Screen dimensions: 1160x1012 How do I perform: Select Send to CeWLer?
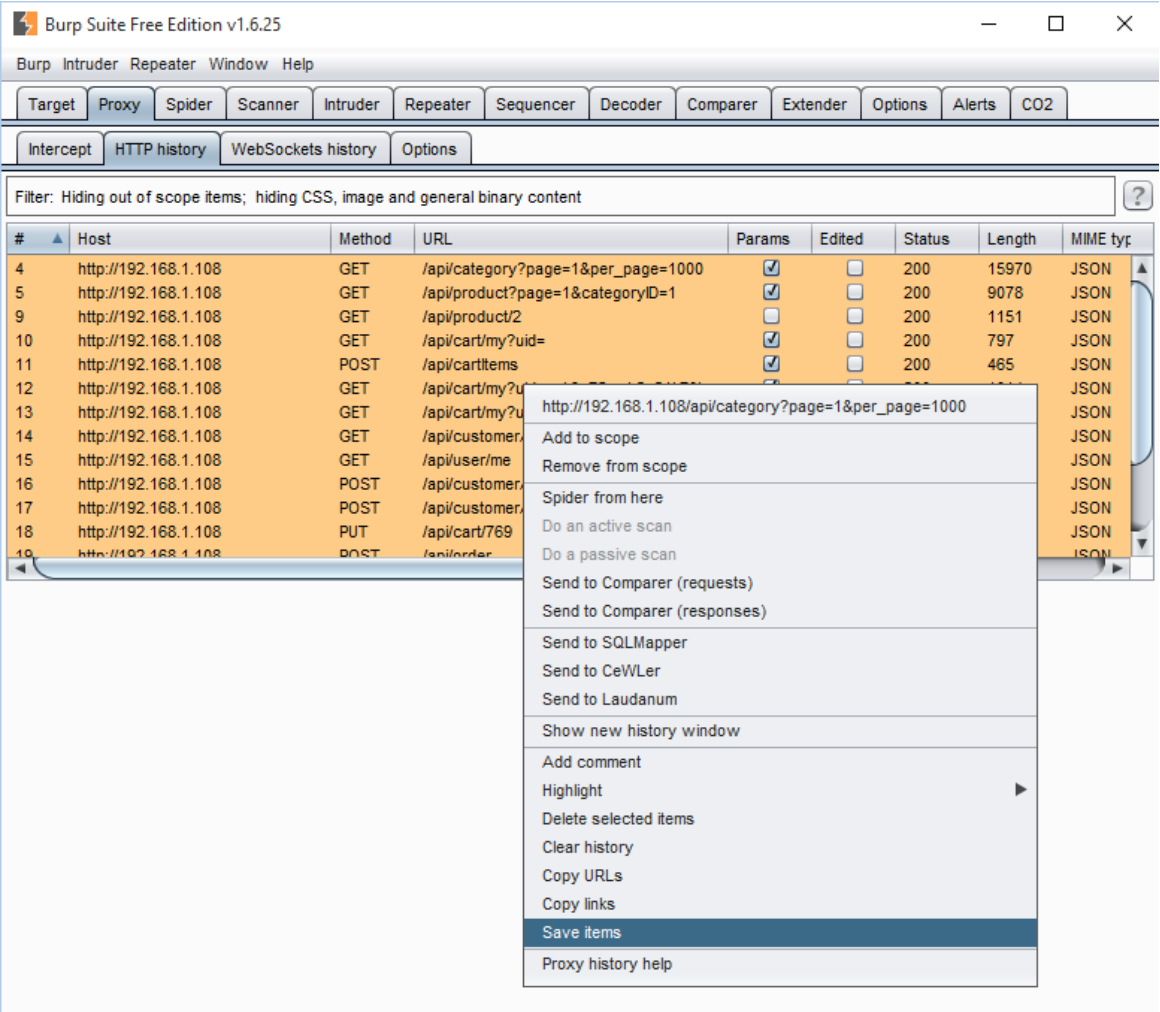(x=780, y=671)
